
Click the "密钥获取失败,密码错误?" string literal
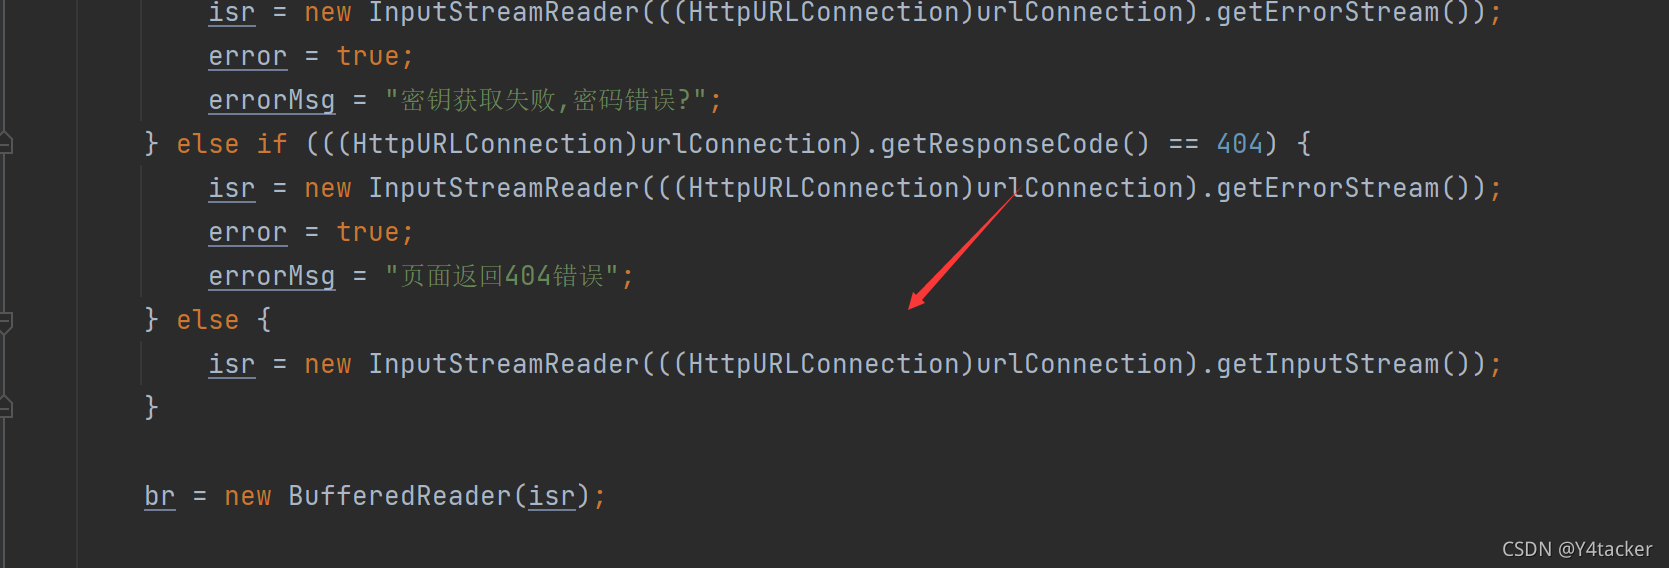coord(546,100)
